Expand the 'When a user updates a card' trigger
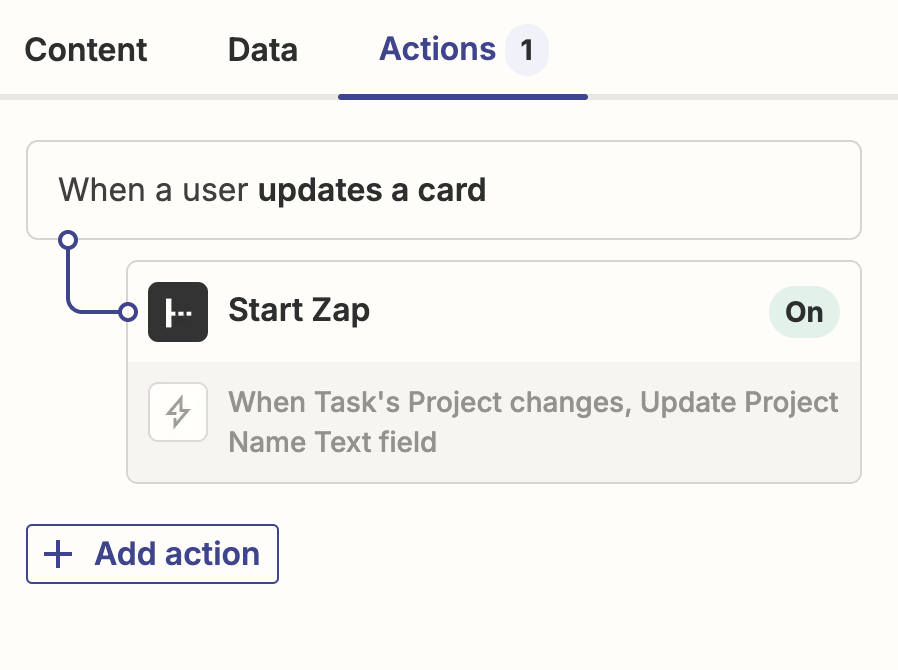The image size is (898, 670). 443,190
